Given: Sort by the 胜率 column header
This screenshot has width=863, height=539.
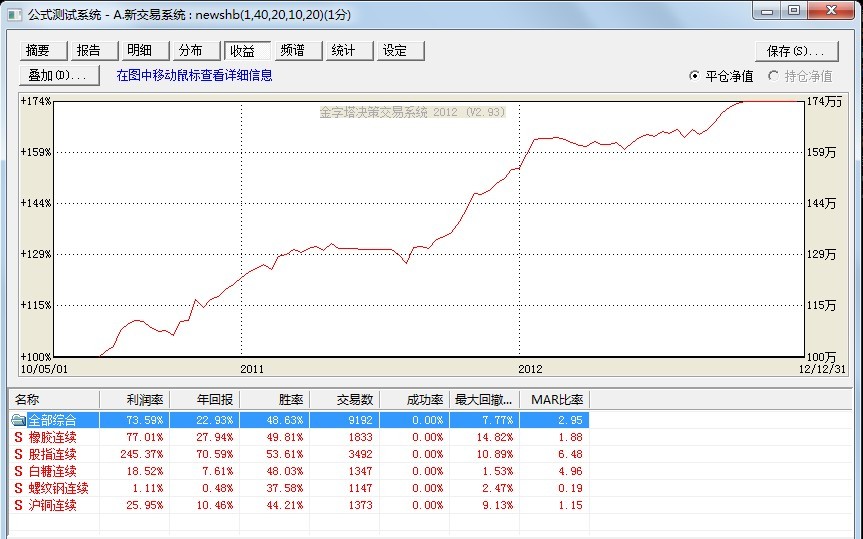Looking at the screenshot, I should tap(274, 400).
